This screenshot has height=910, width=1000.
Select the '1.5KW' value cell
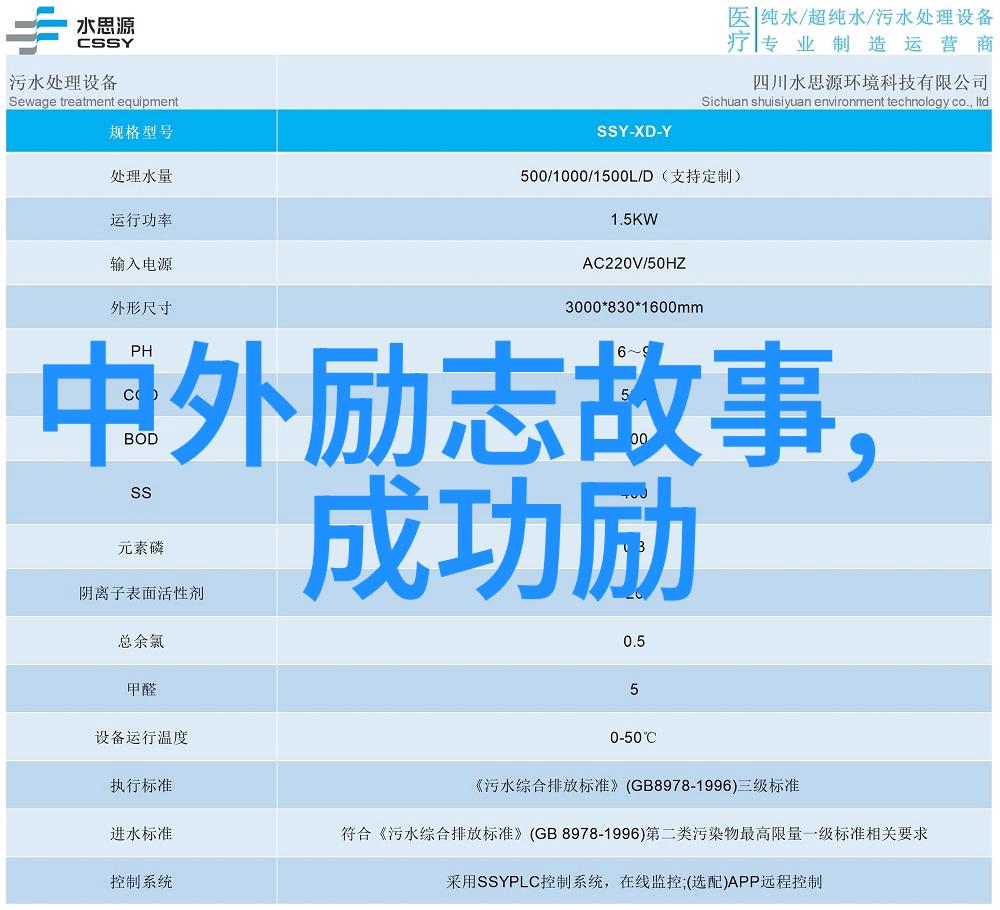tap(634, 219)
